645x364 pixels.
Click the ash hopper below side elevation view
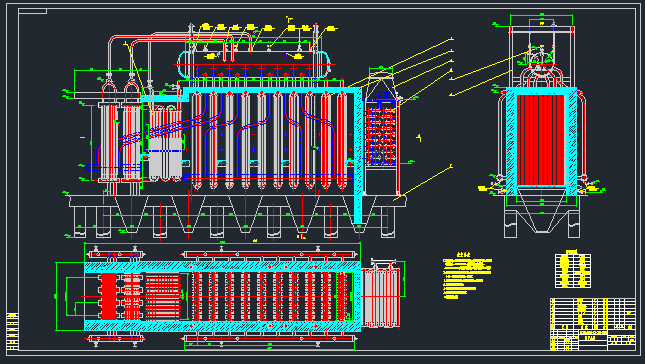tap(541, 213)
